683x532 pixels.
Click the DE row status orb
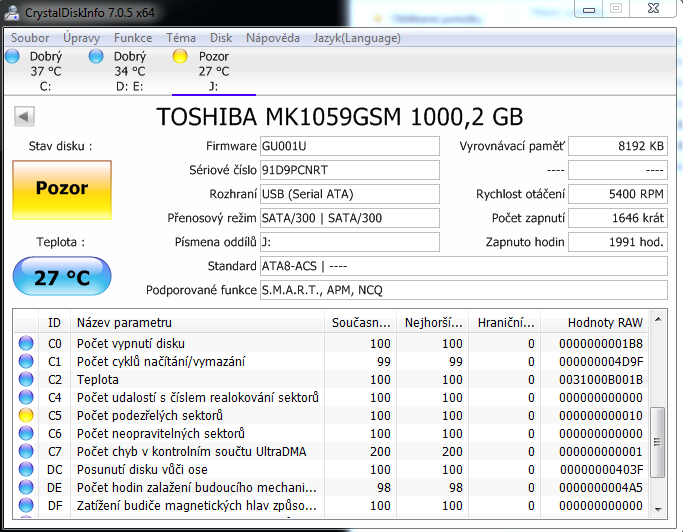click(26, 488)
